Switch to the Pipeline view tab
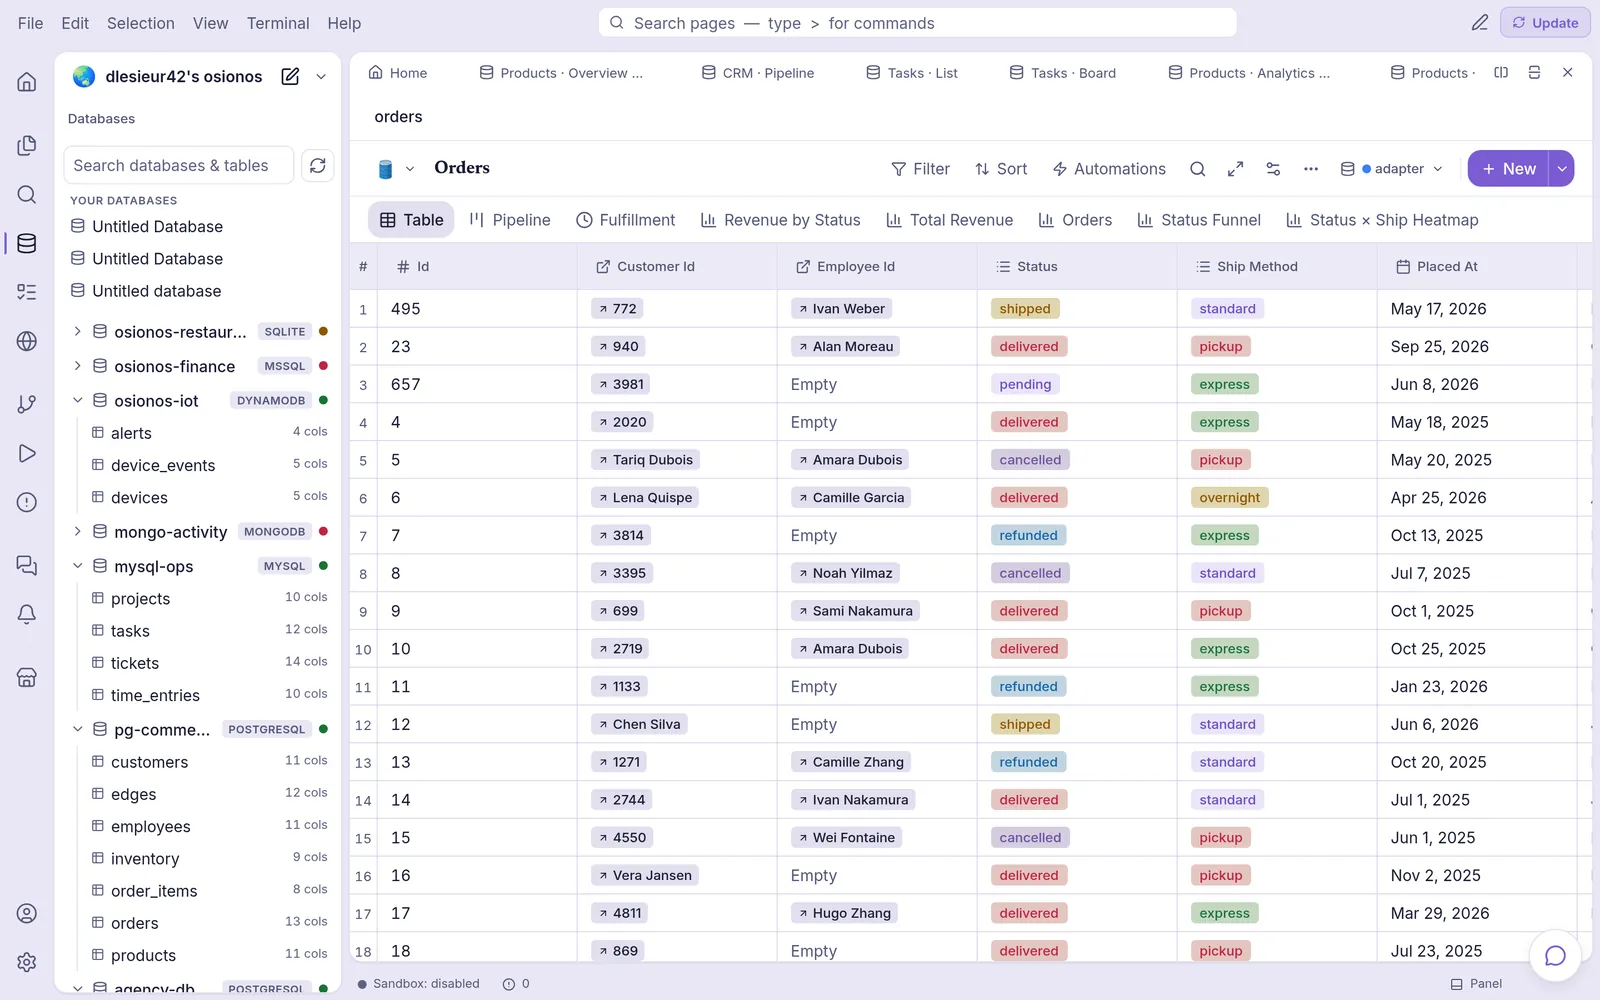The image size is (1600, 1000). [x=510, y=220]
